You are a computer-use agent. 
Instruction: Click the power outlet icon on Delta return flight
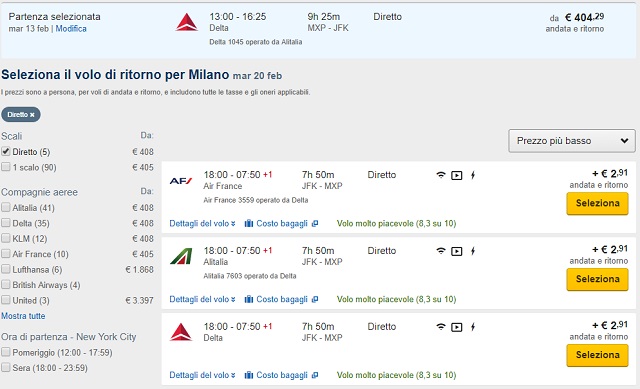coord(473,327)
